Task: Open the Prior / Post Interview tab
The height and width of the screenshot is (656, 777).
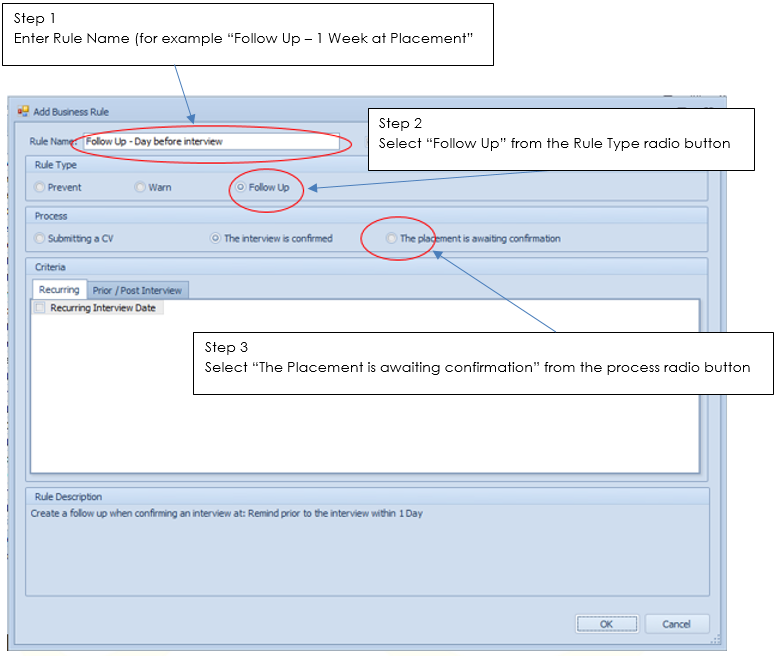Action: coord(137,290)
